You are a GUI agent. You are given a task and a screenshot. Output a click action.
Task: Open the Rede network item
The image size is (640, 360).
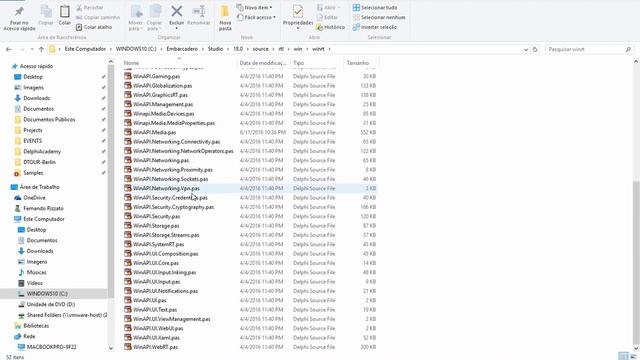click(x=25, y=336)
